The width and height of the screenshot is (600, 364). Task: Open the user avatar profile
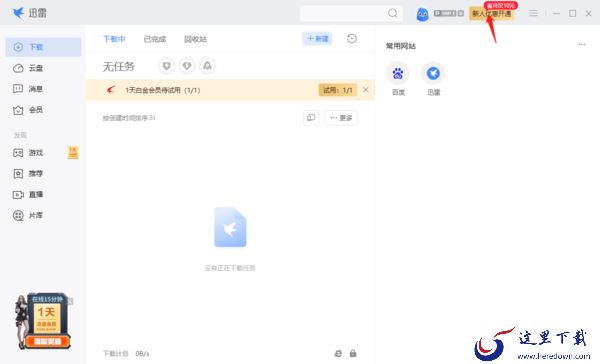[x=422, y=14]
